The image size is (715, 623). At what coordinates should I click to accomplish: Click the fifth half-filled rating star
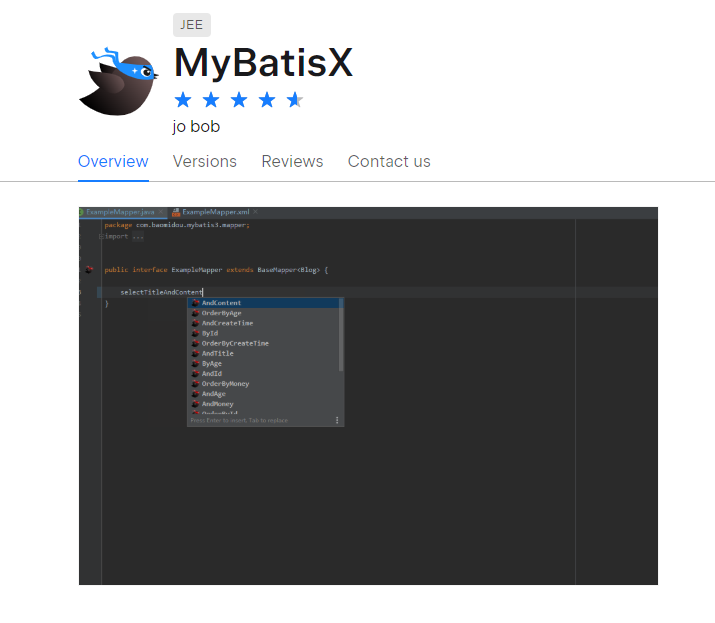(295, 100)
